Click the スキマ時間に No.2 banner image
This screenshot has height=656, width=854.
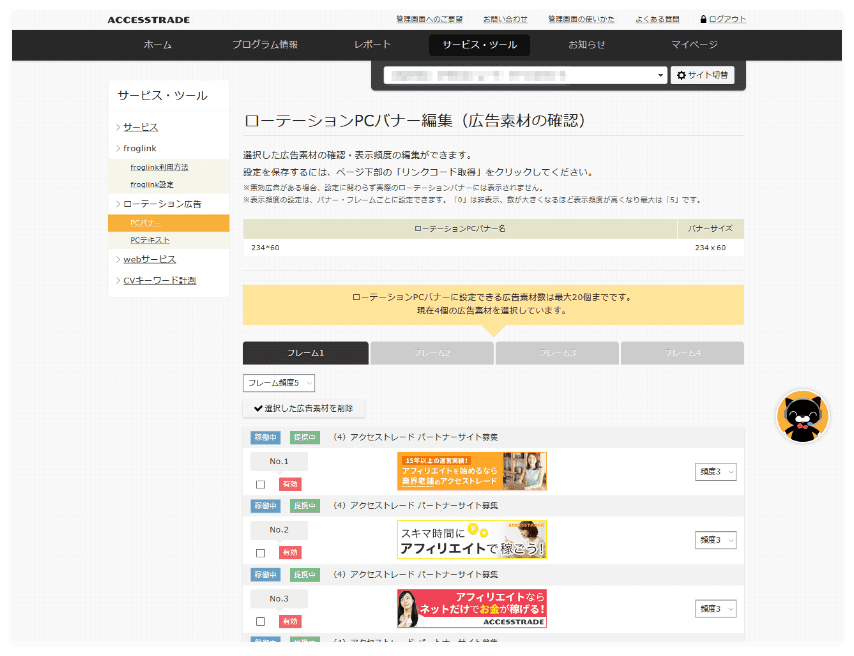click(472, 539)
